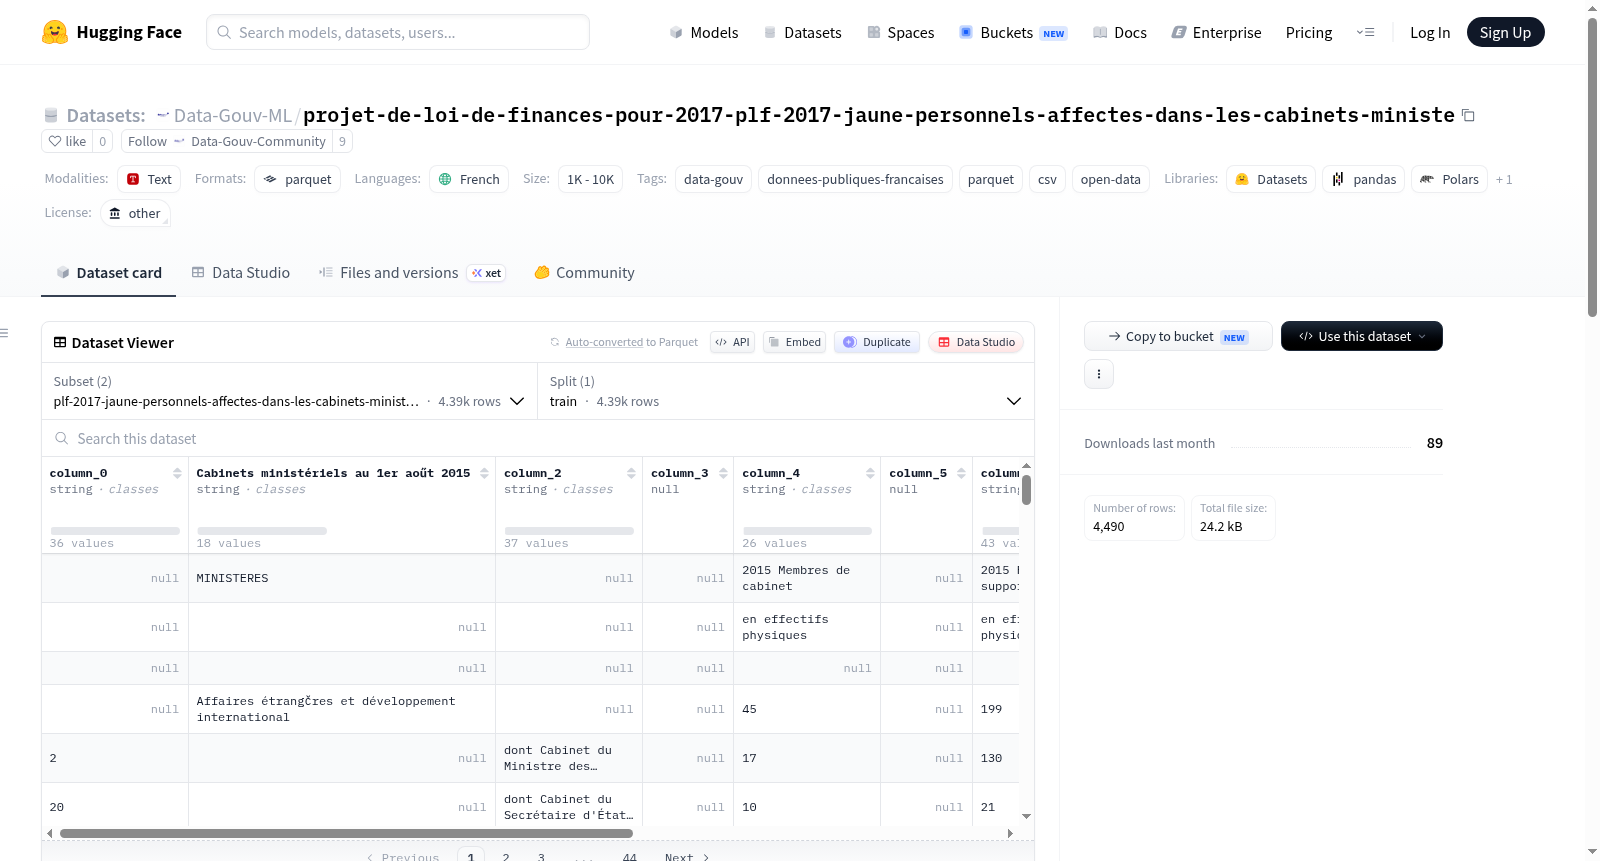Click the open-data tag

click(x=1110, y=179)
